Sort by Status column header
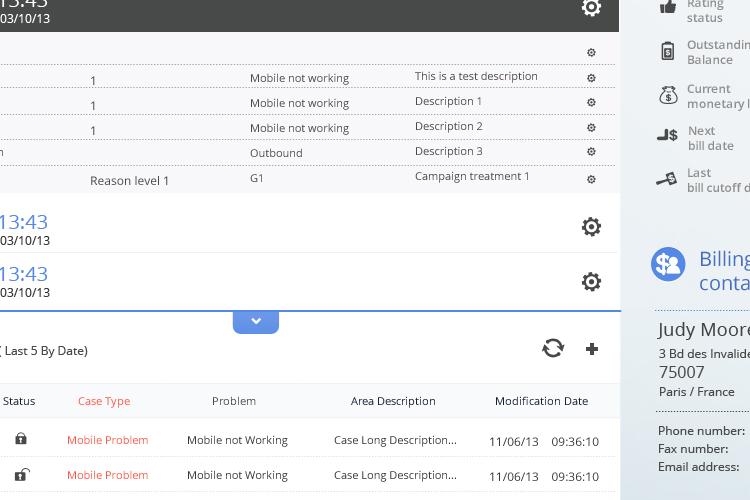750x500 pixels. click(x=19, y=401)
